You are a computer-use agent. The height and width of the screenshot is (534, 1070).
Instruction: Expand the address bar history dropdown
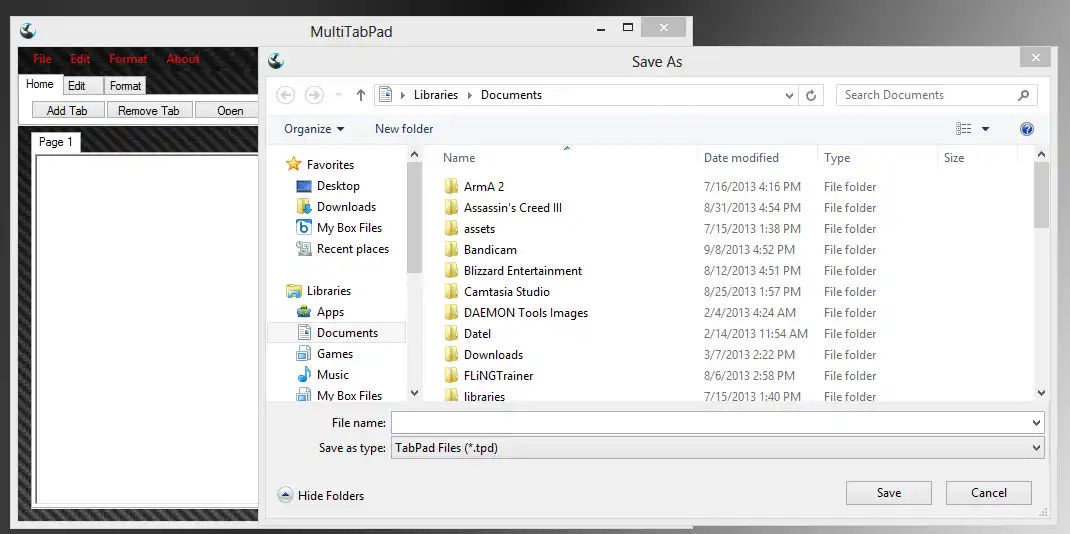coord(790,95)
